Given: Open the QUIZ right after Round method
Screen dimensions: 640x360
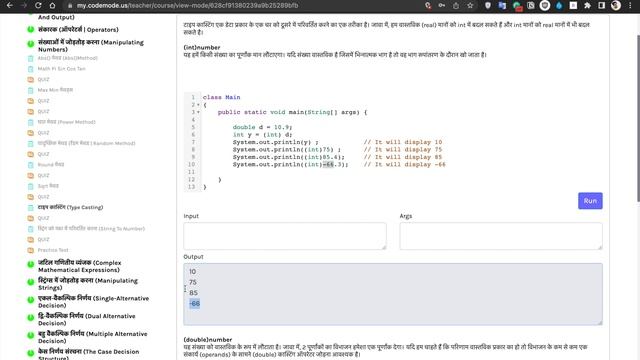Looking at the screenshot, I should point(43,175).
